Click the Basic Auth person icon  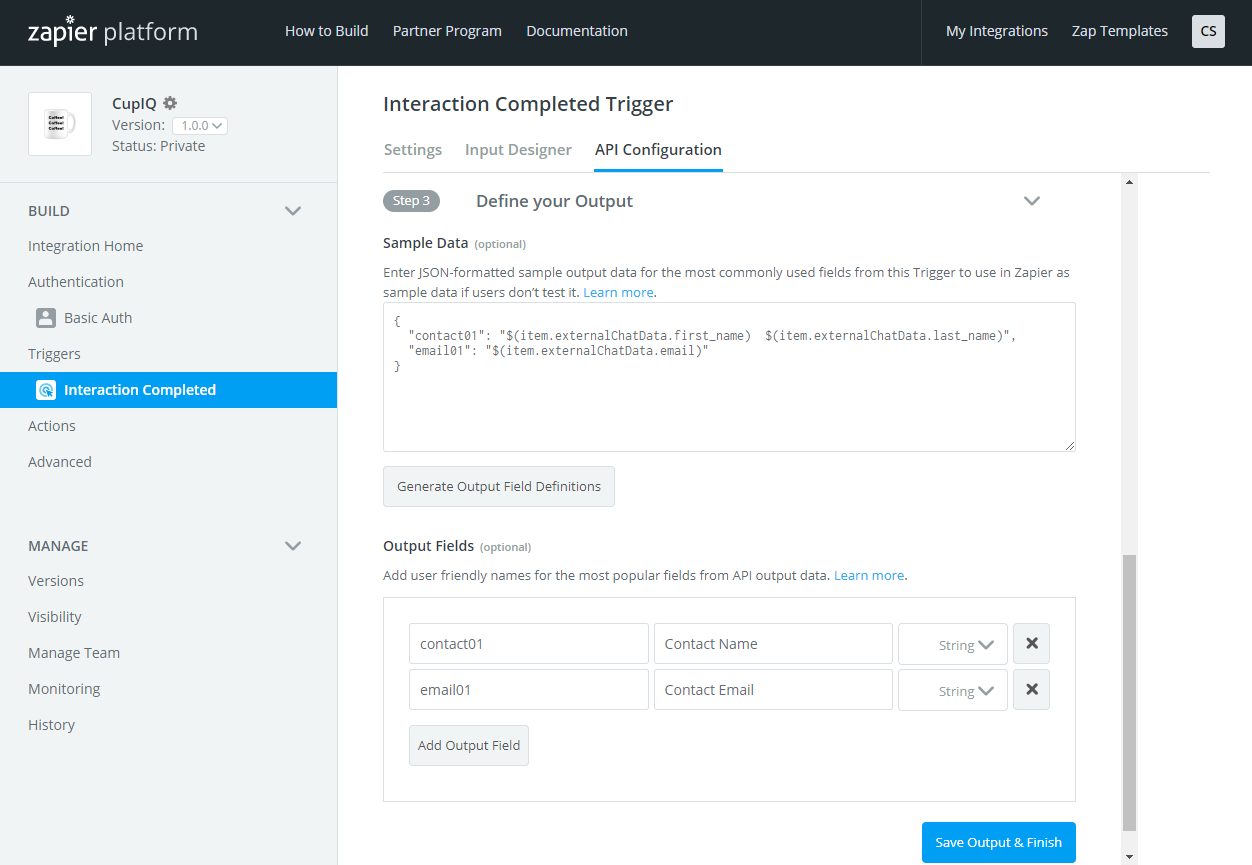(x=45, y=318)
